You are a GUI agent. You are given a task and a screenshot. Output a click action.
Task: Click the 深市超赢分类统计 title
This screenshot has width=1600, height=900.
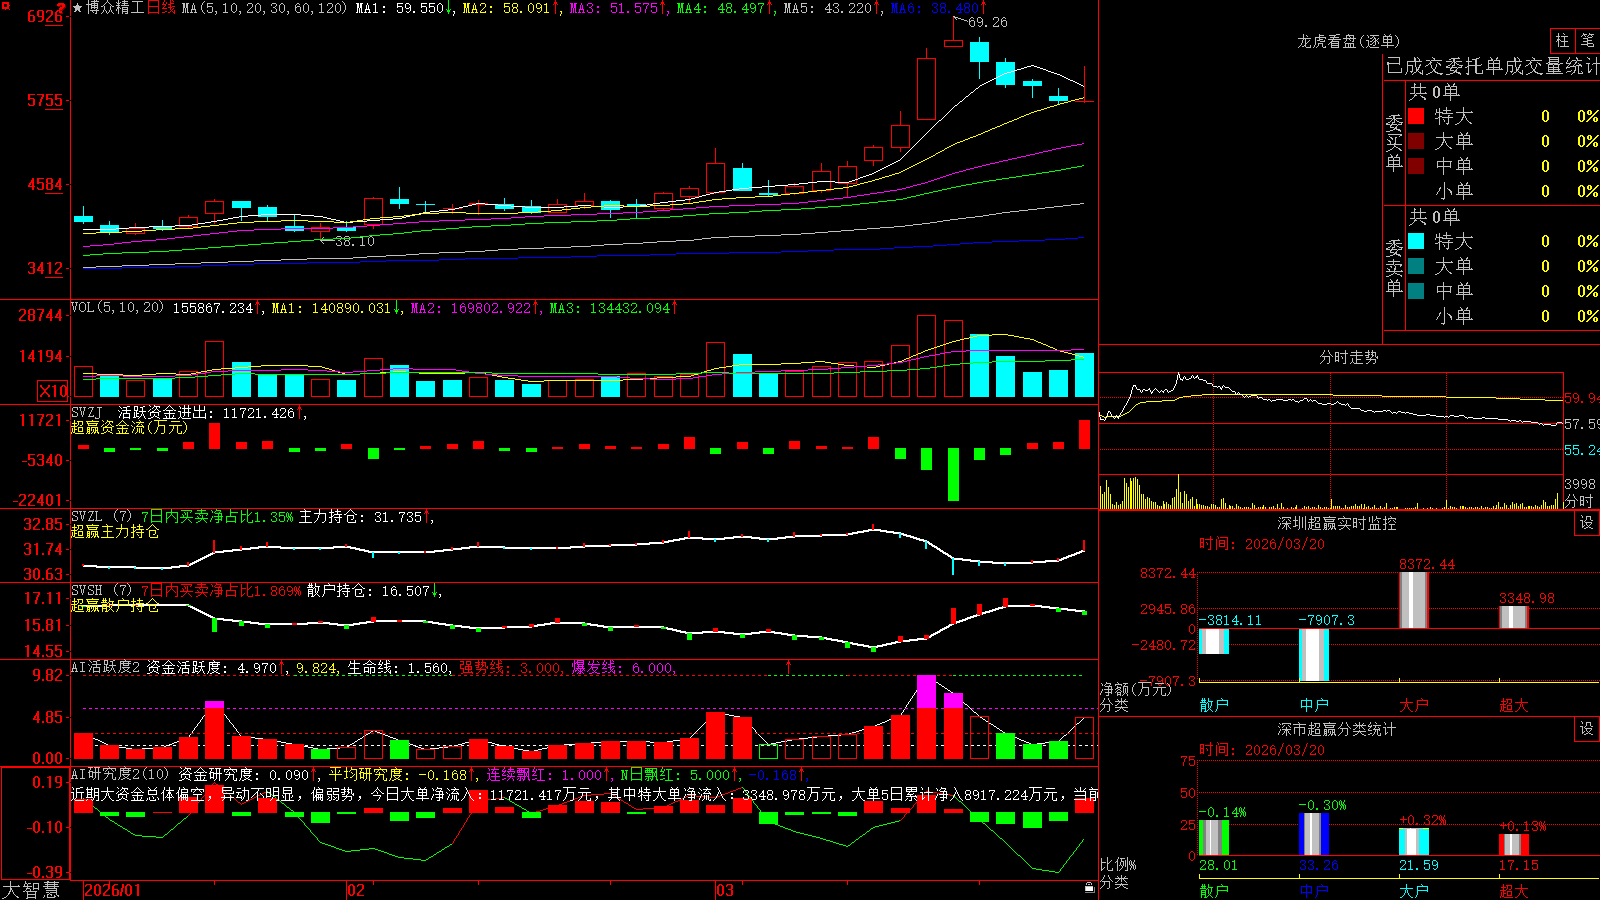pyautogui.click(x=1337, y=729)
